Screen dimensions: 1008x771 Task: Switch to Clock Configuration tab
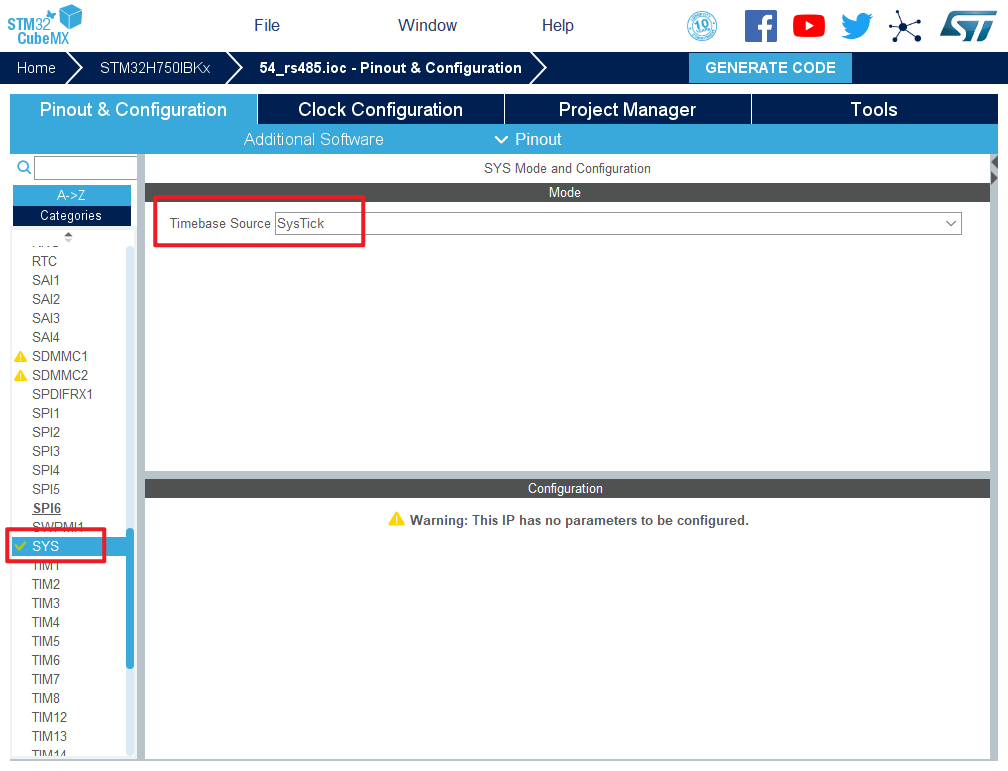380,110
